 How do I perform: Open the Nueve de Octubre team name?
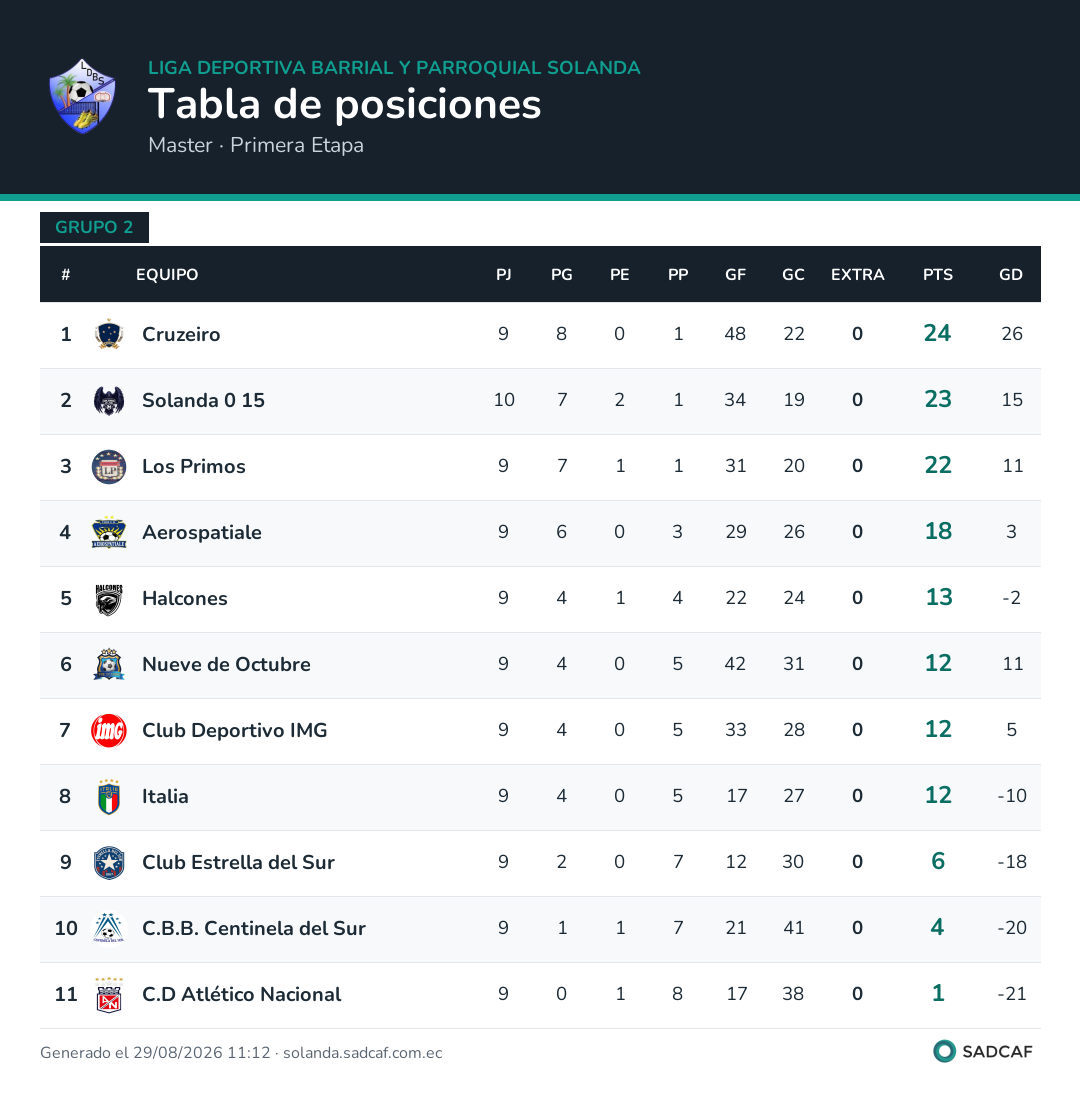pyautogui.click(x=226, y=665)
